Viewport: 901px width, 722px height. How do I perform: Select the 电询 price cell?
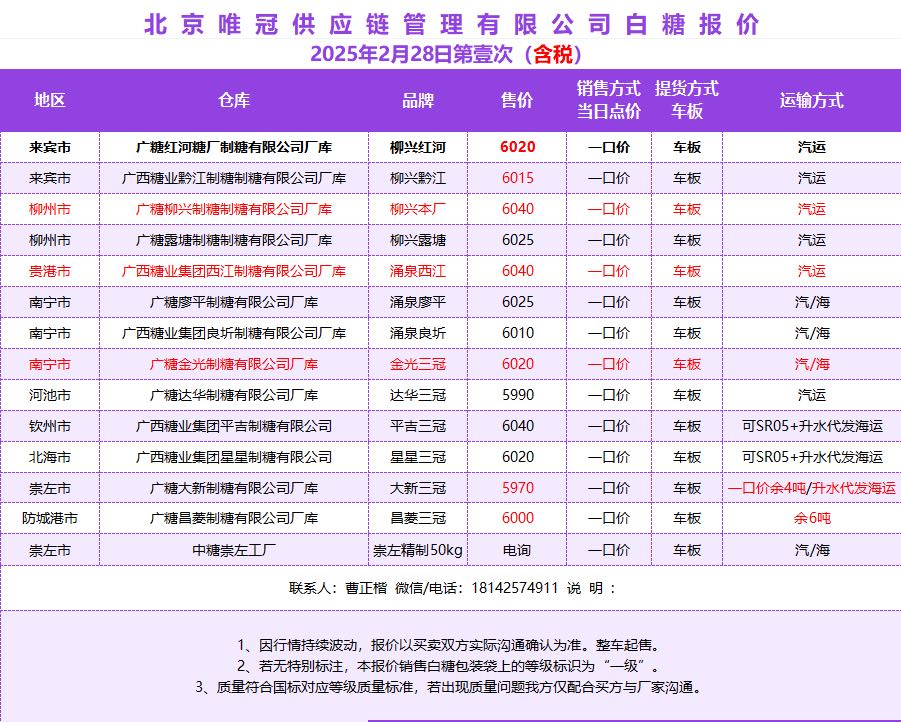pos(517,550)
